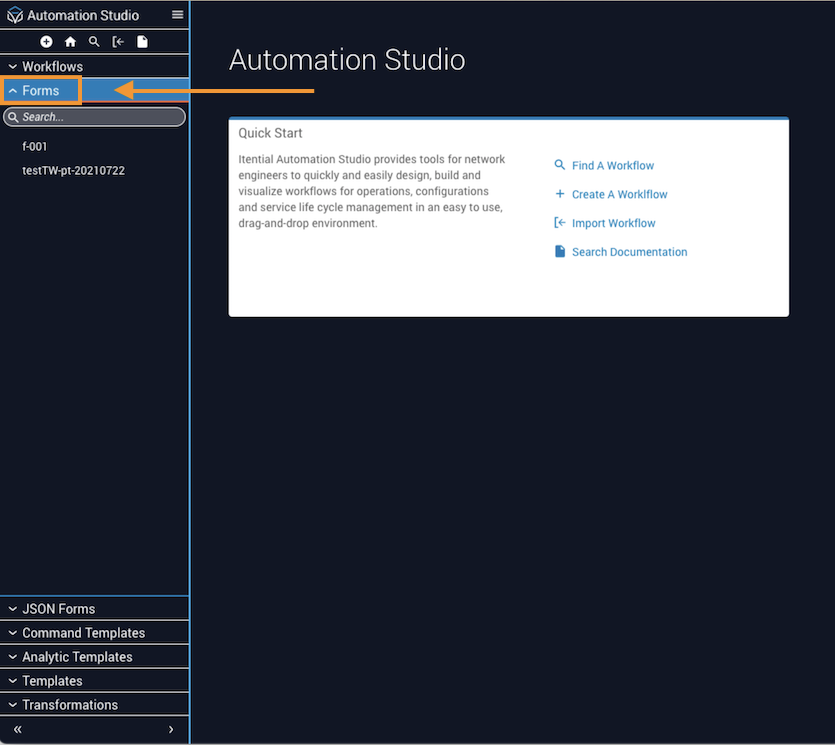Image resolution: width=835 pixels, height=745 pixels.
Task: Click the Import Workflow link
Action: point(604,223)
